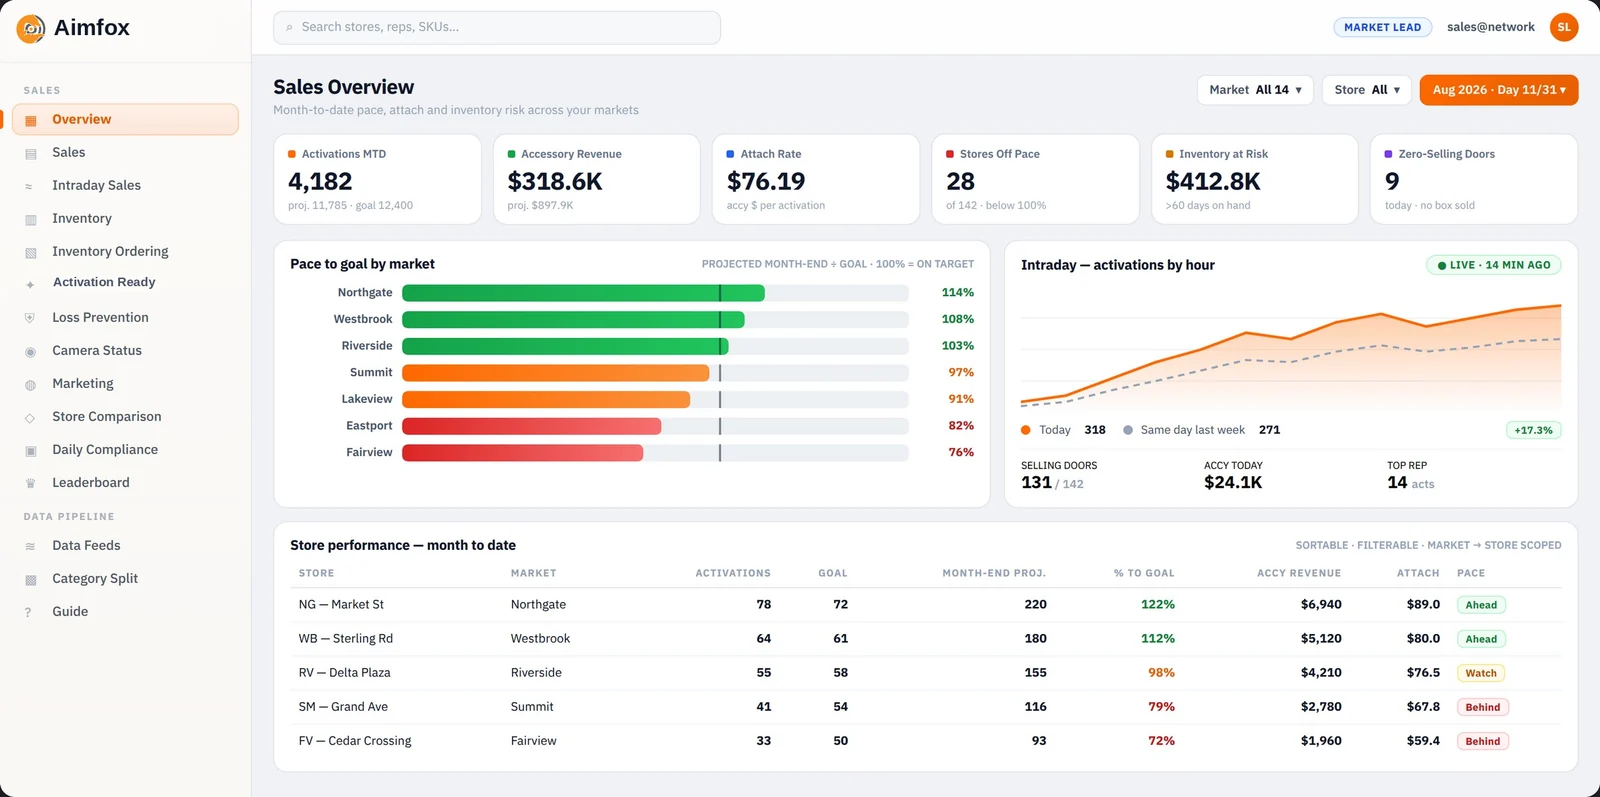This screenshot has height=797, width=1600.
Task: Click the LIVE 14 MIN AGO badge
Action: pyautogui.click(x=1493, y=265)
